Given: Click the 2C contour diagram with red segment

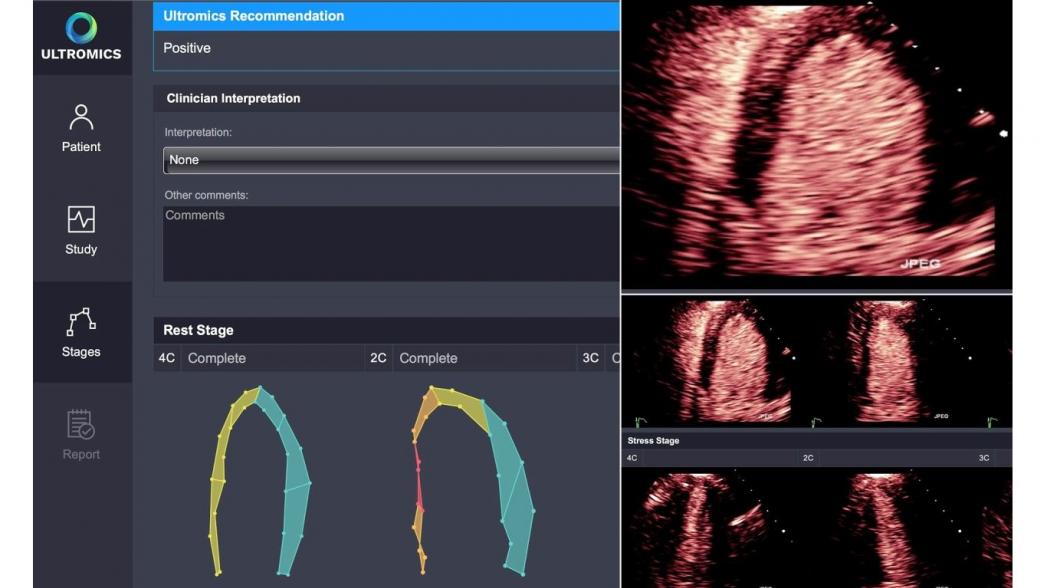Looking at the screenshot, I should [472, 480].
